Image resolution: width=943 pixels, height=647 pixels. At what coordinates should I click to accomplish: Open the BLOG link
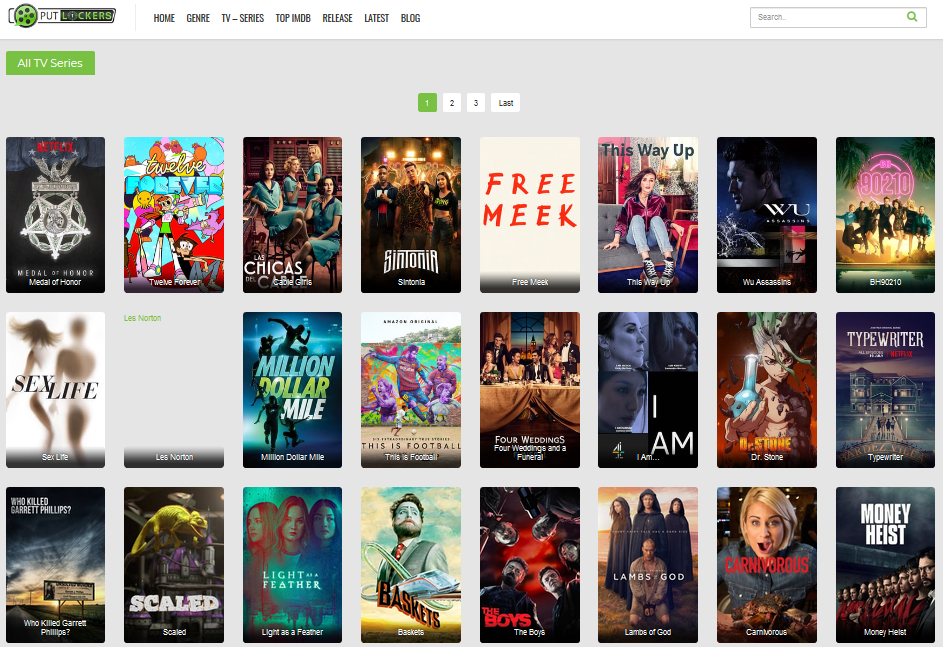tap(410, 18)
